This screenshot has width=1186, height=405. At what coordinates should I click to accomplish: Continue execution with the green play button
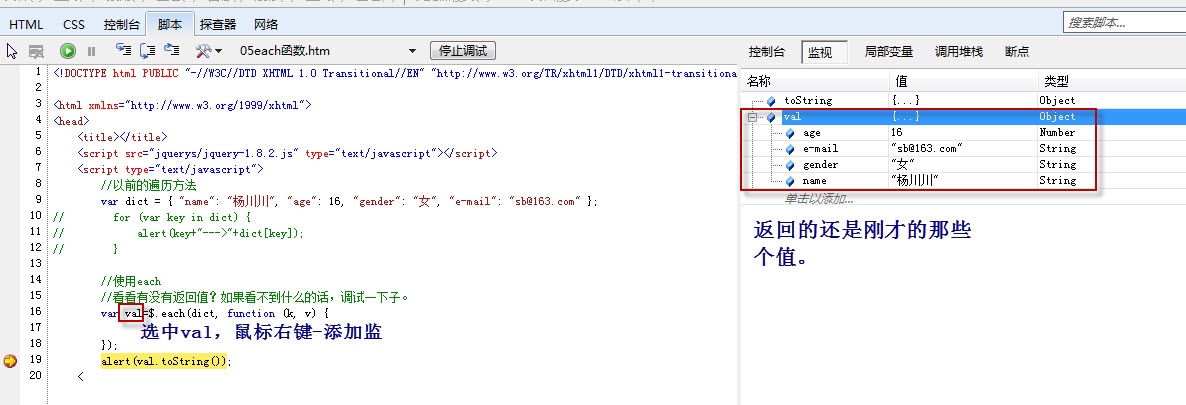[x=68, y=51]
